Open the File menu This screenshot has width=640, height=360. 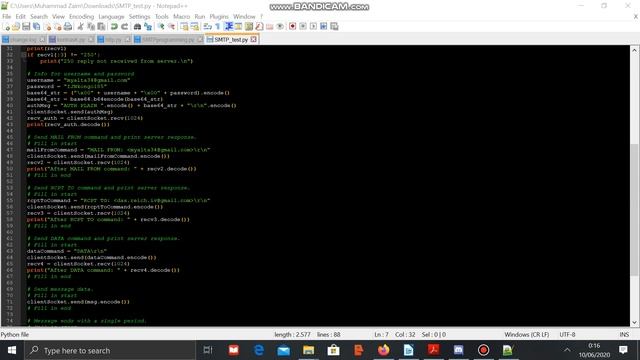7,17
